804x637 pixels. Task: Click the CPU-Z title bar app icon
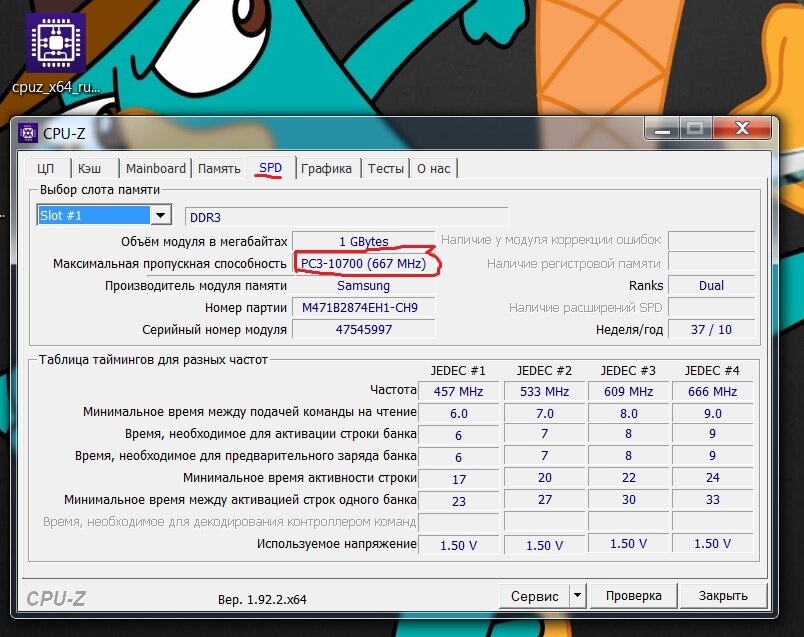(28, 133)
